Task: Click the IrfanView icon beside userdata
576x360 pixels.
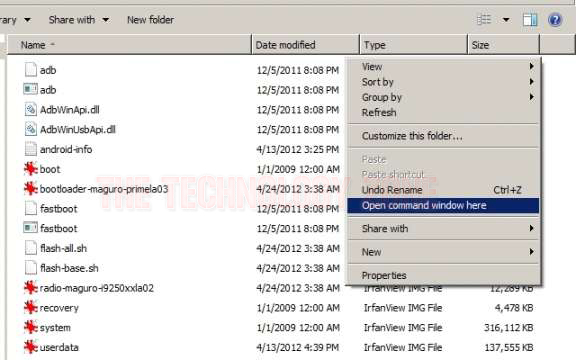Action: click(31, 347)
